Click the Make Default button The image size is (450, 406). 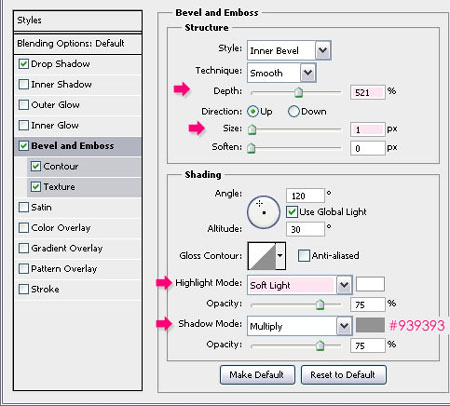click(x=257, y=375)
